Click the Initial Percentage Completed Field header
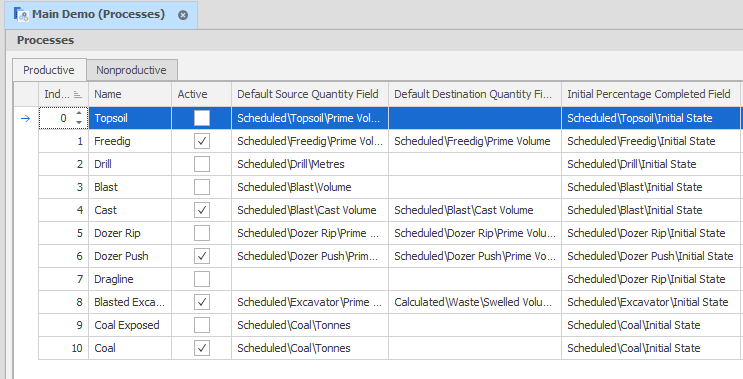 pyautogui.click(x=650, y=94)
